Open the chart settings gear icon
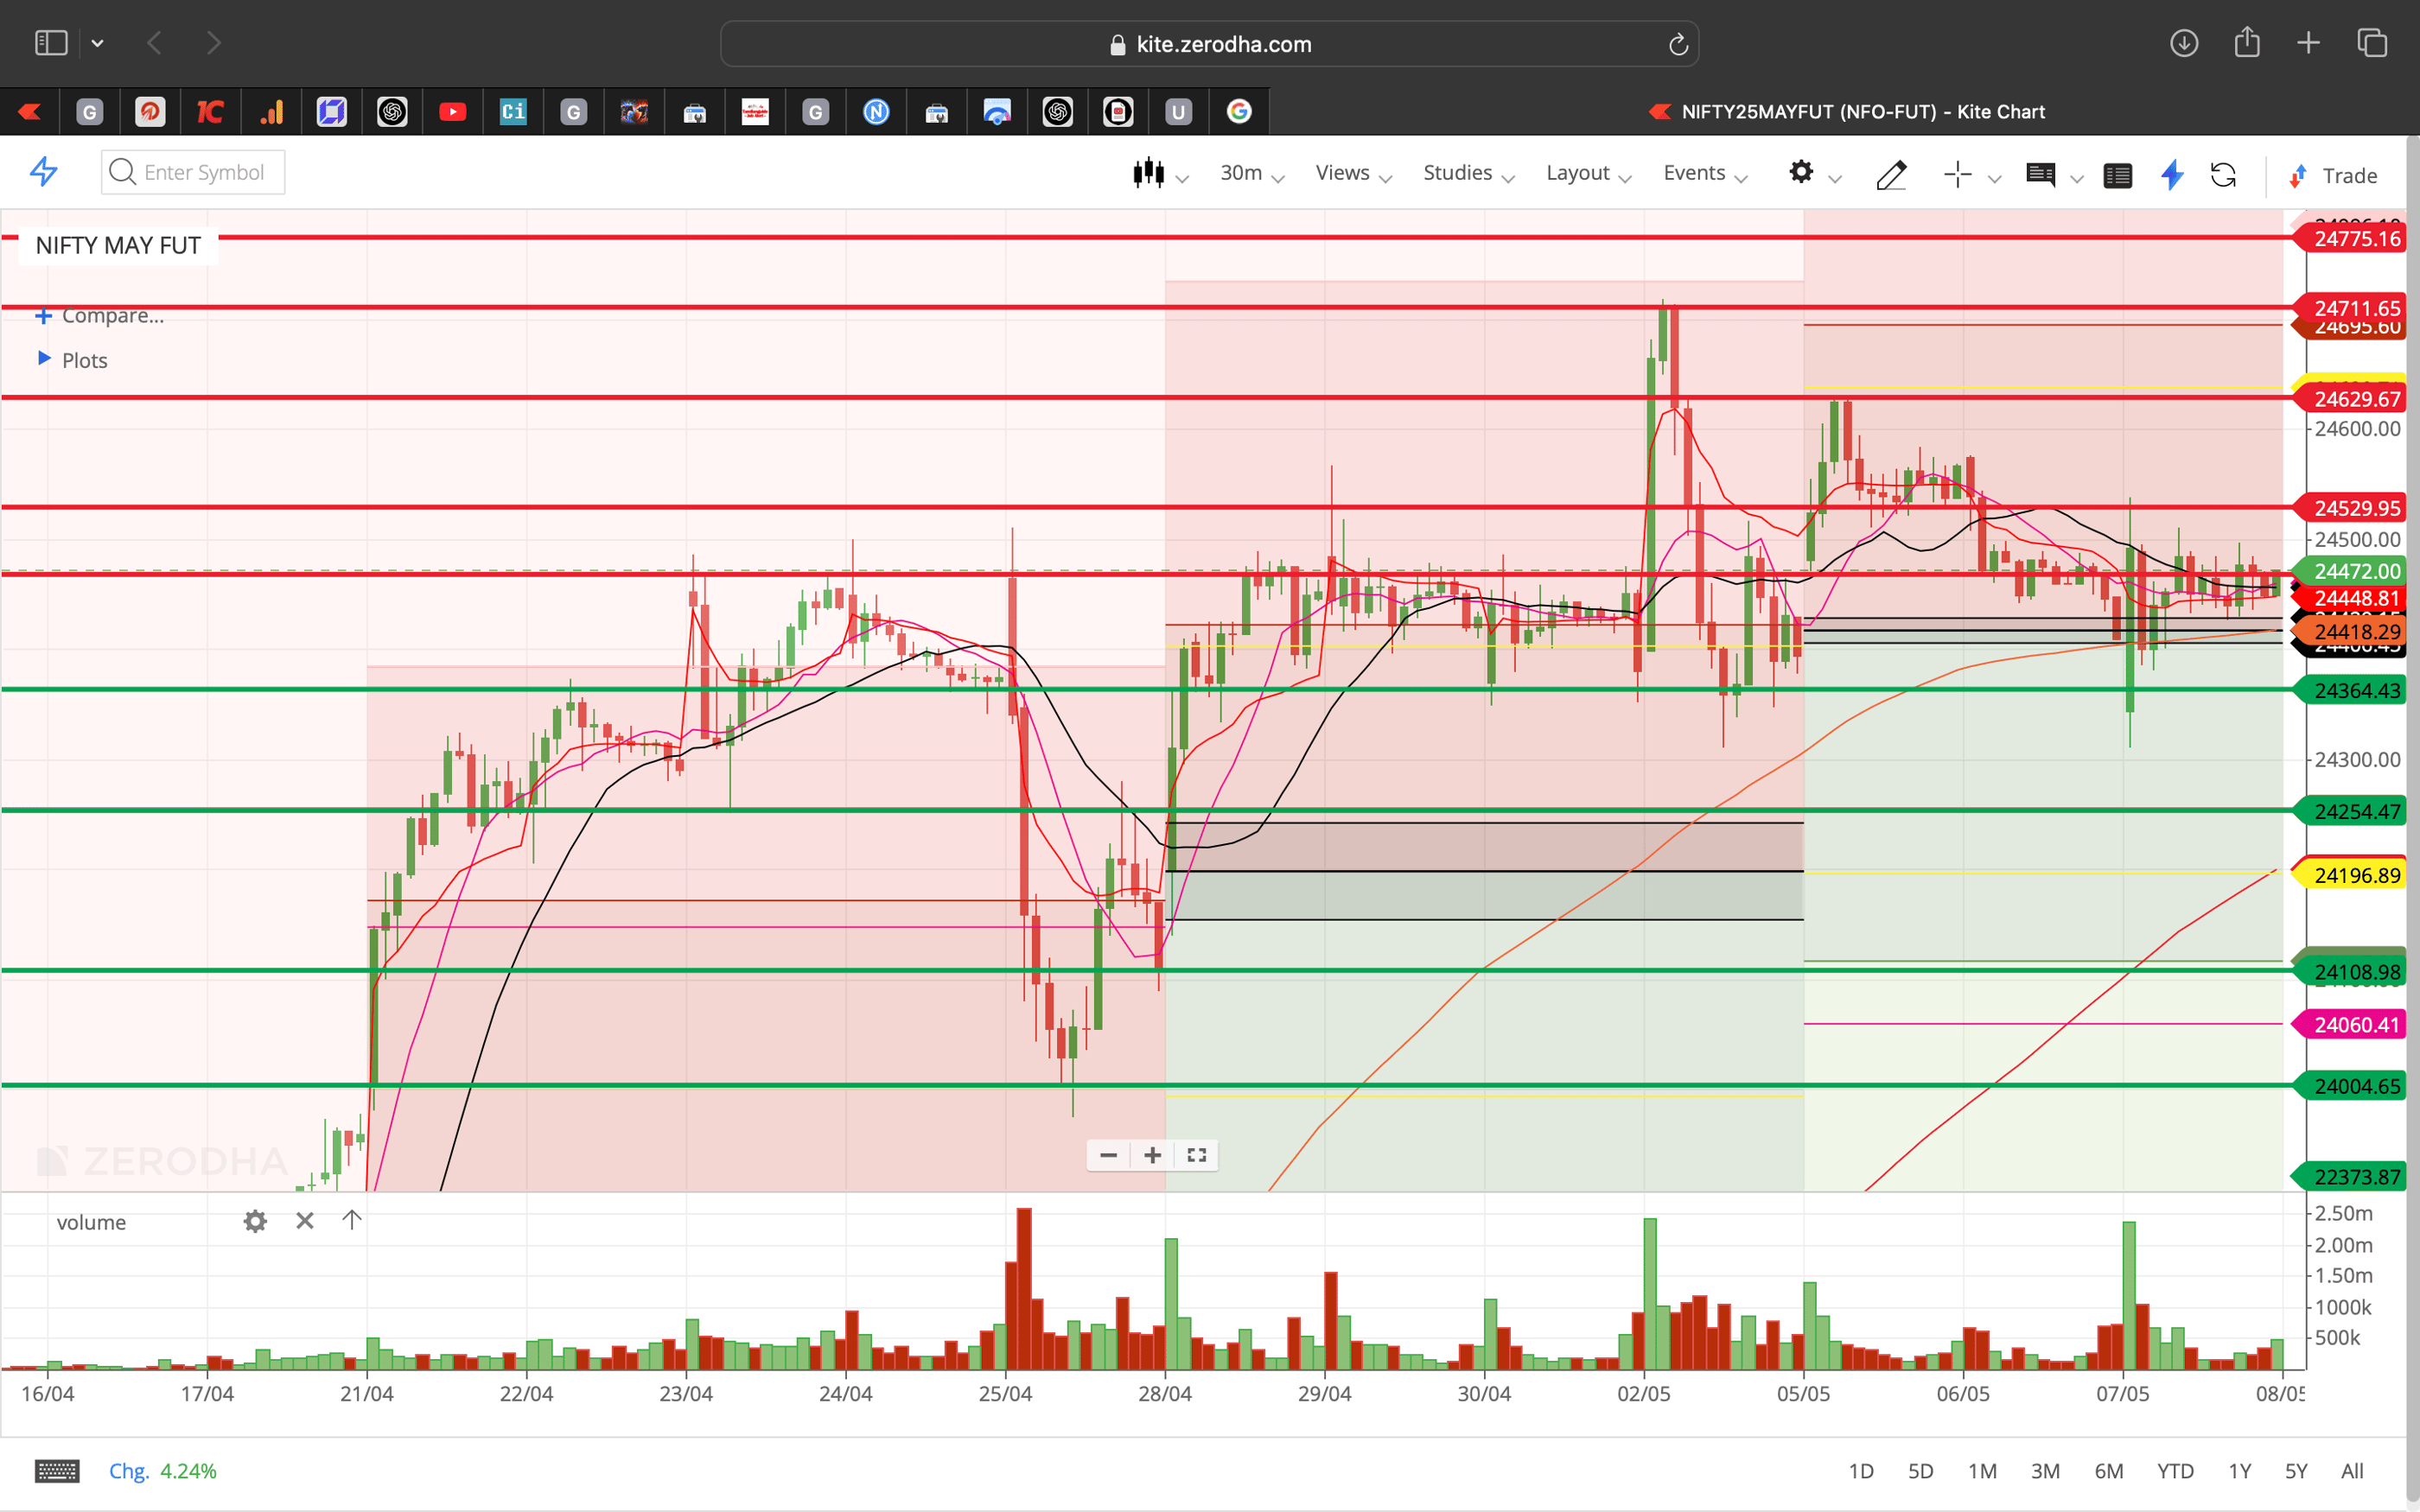The image size is (2420, 1512). click(x=1803, y=172)
